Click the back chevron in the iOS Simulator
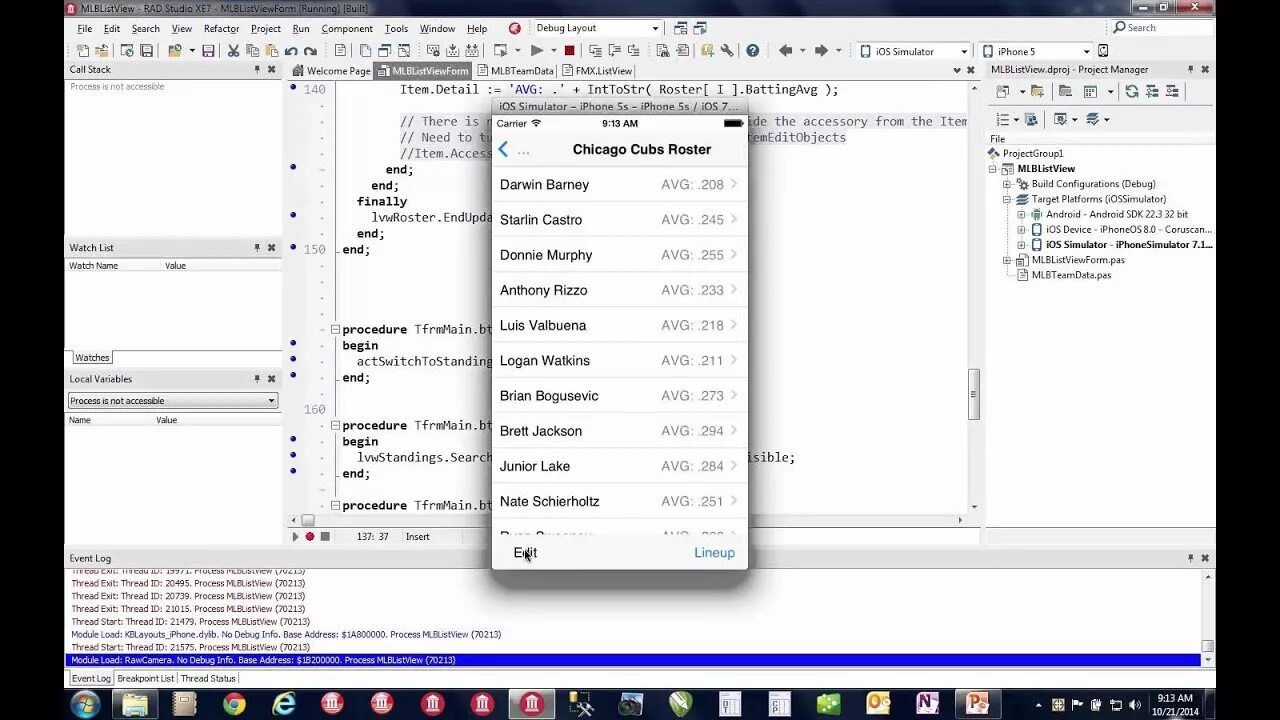 coord(504,149)
